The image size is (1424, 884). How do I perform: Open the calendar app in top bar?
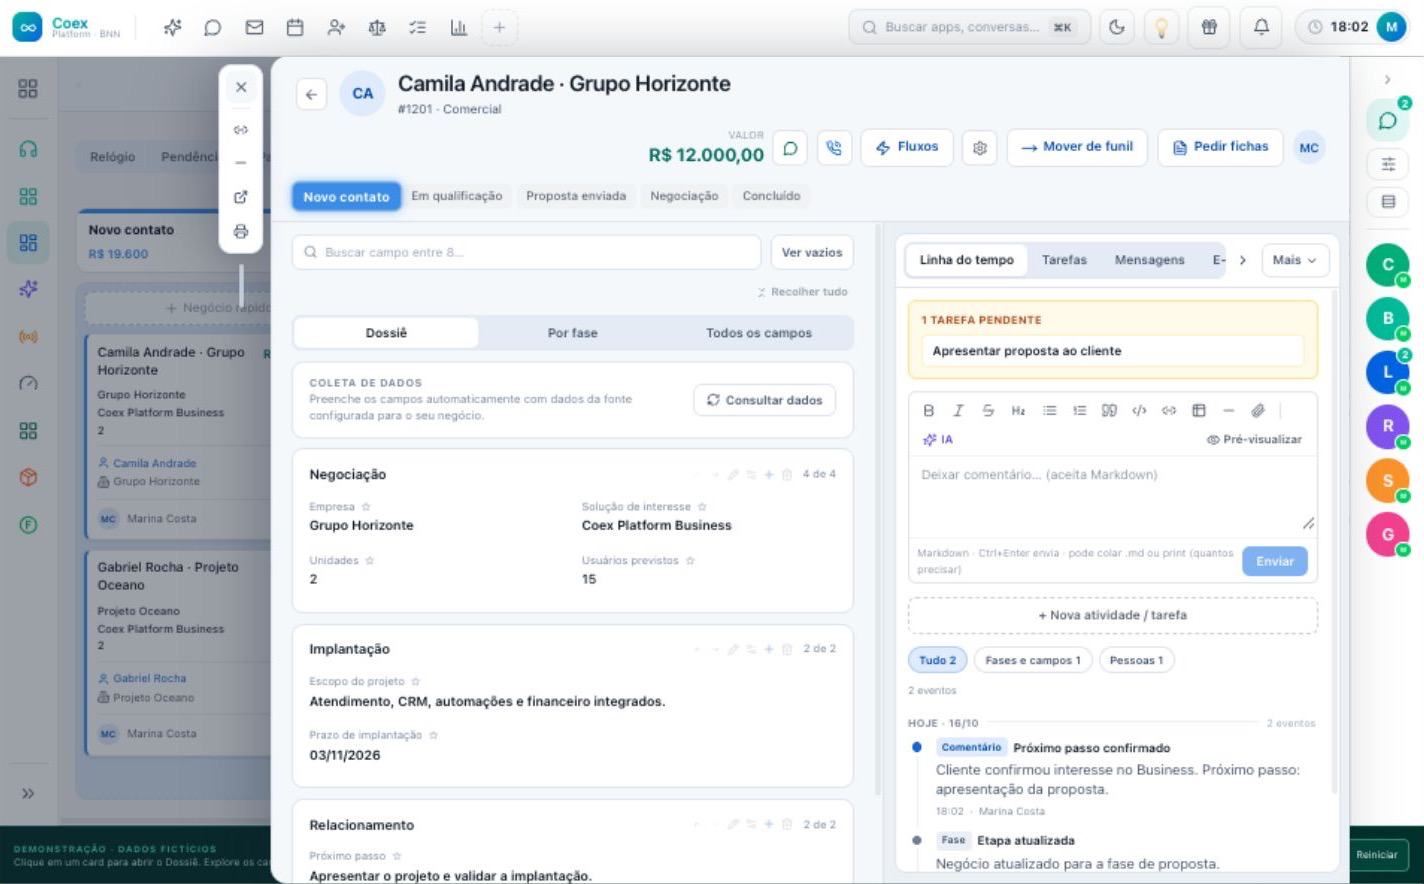click(295, 27)
